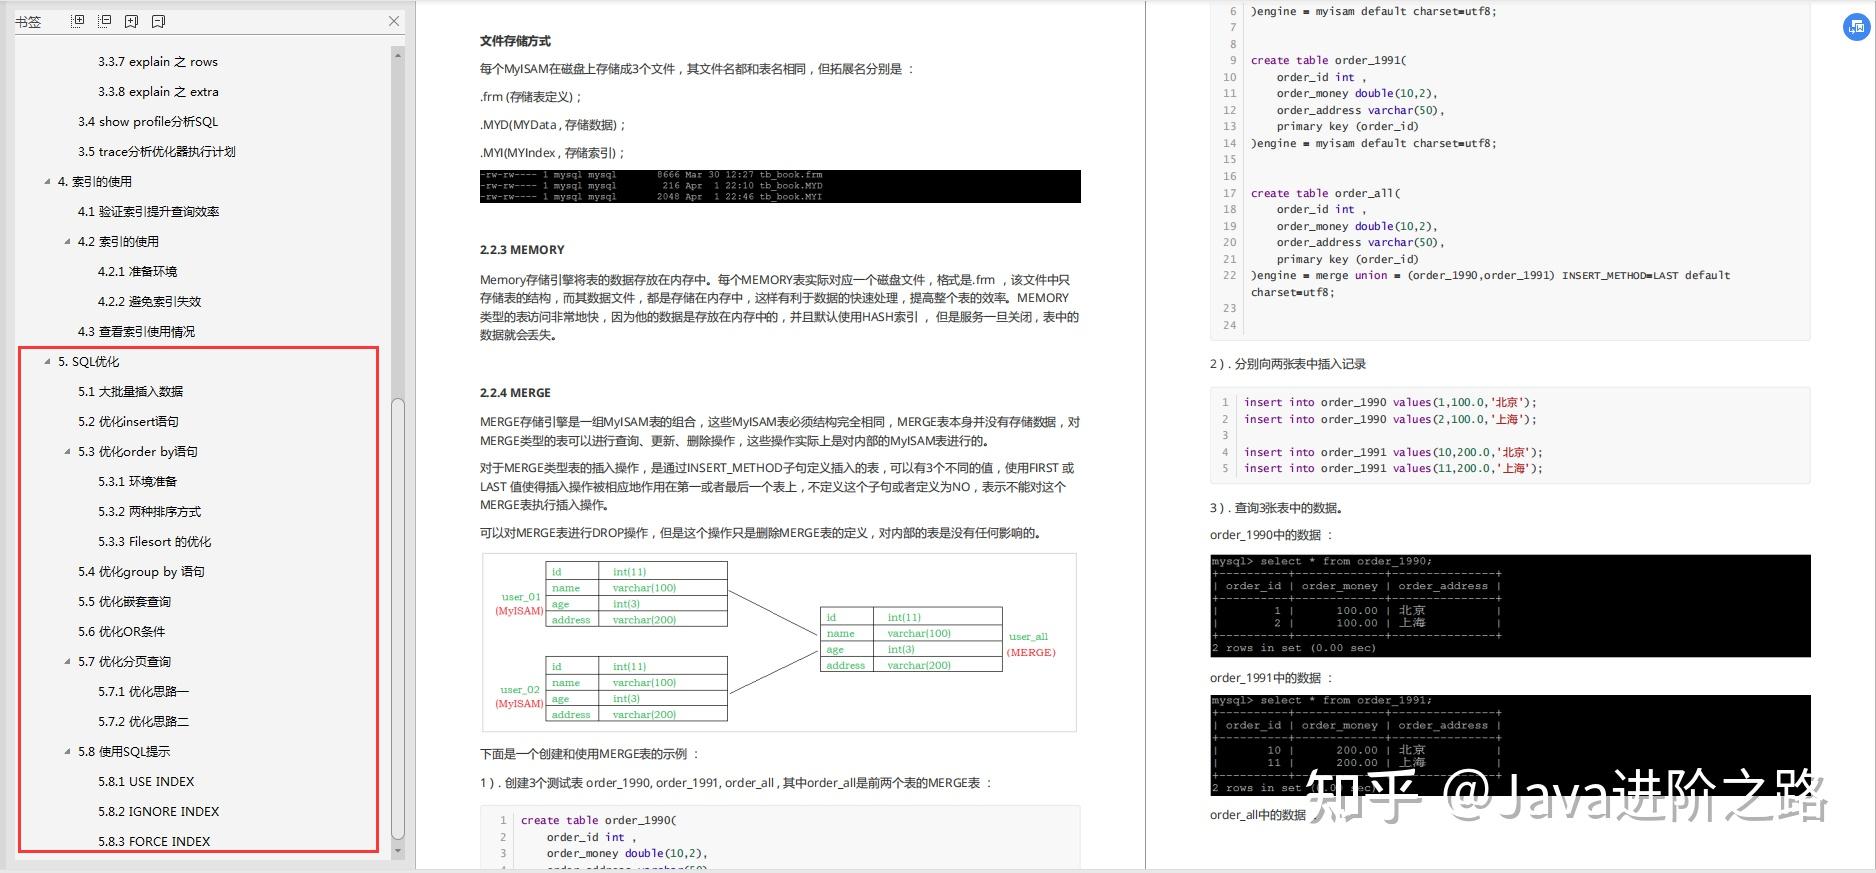
Task: Select bookmark '5.8 使用SQL提示'
Action: tap(124, 752)
